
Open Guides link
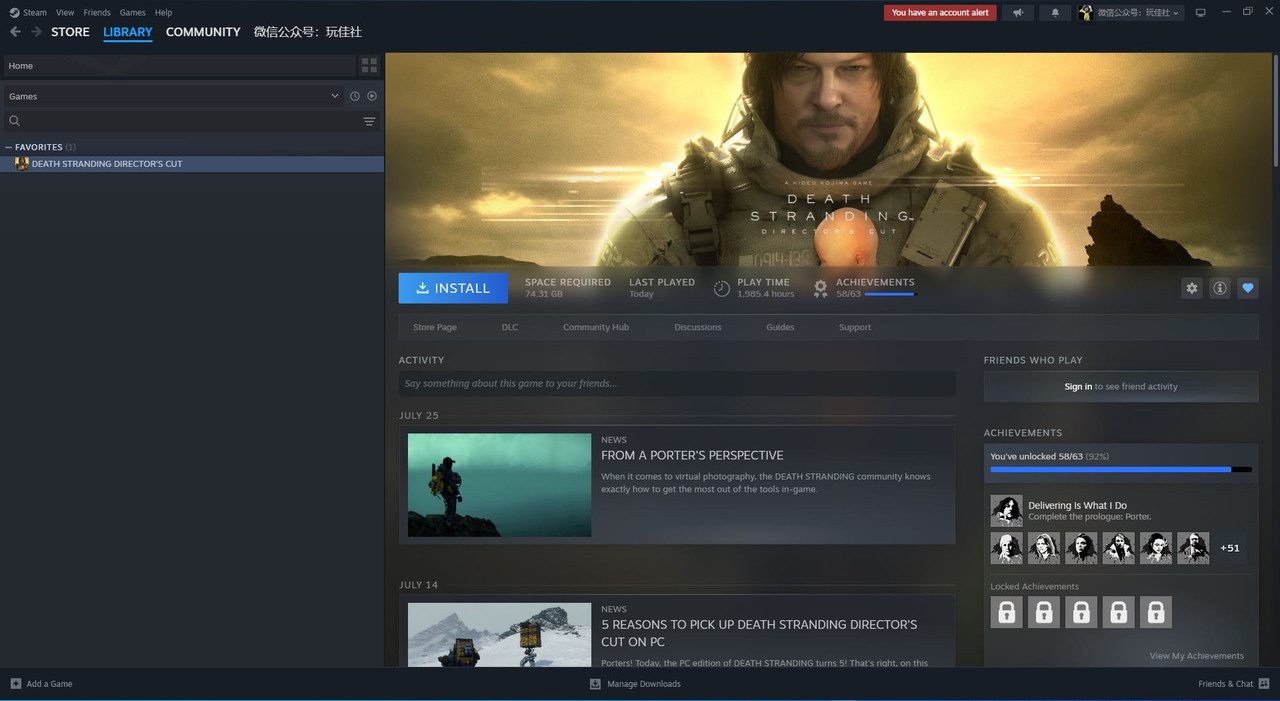click(781, 327)
